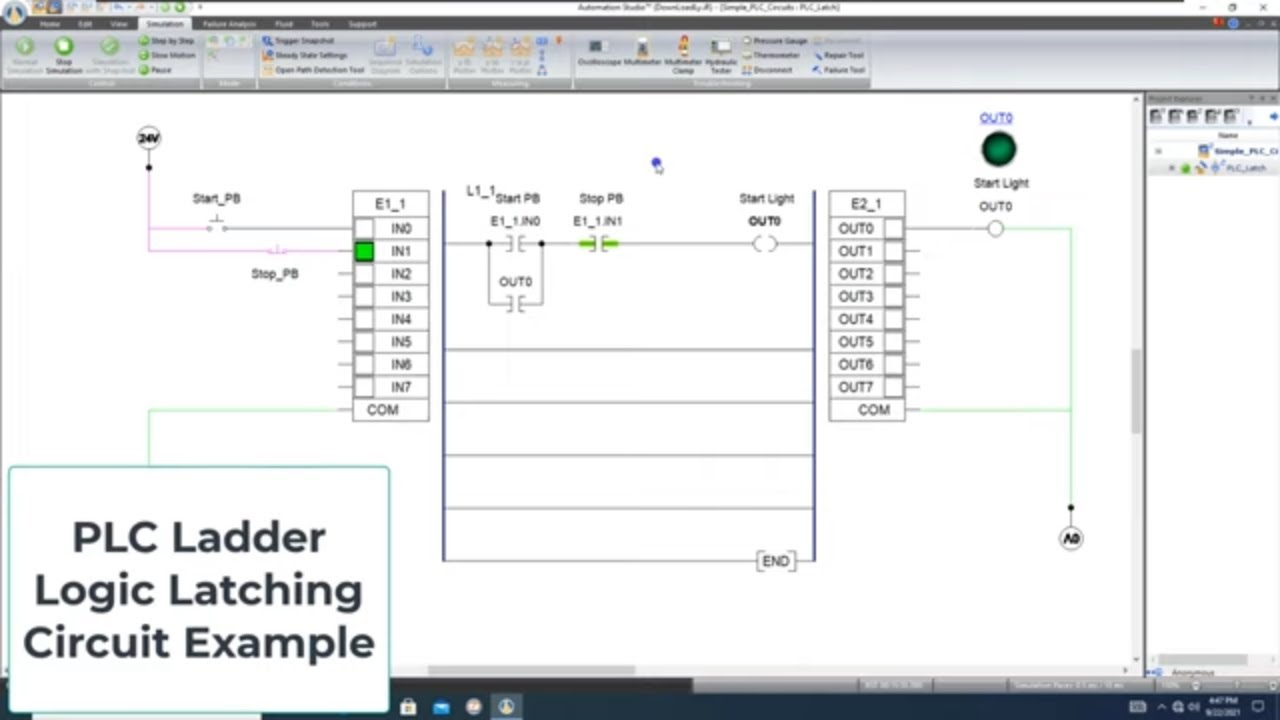
Task: Choose the Thermometer tool
Action: 772,55
